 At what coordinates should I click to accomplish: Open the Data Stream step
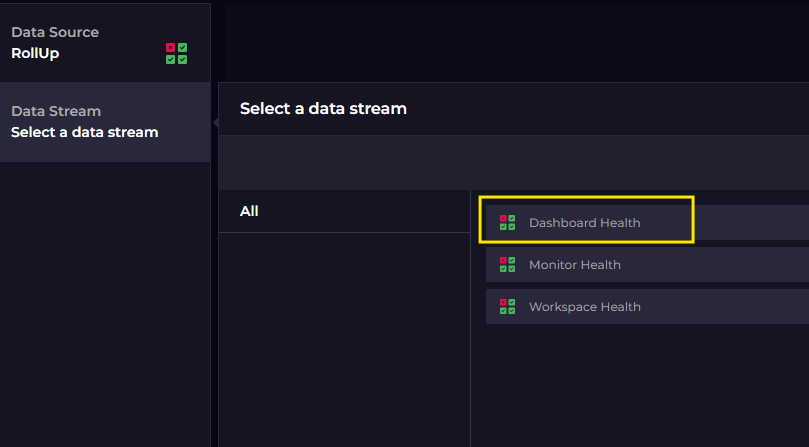(x=100, y=122)
